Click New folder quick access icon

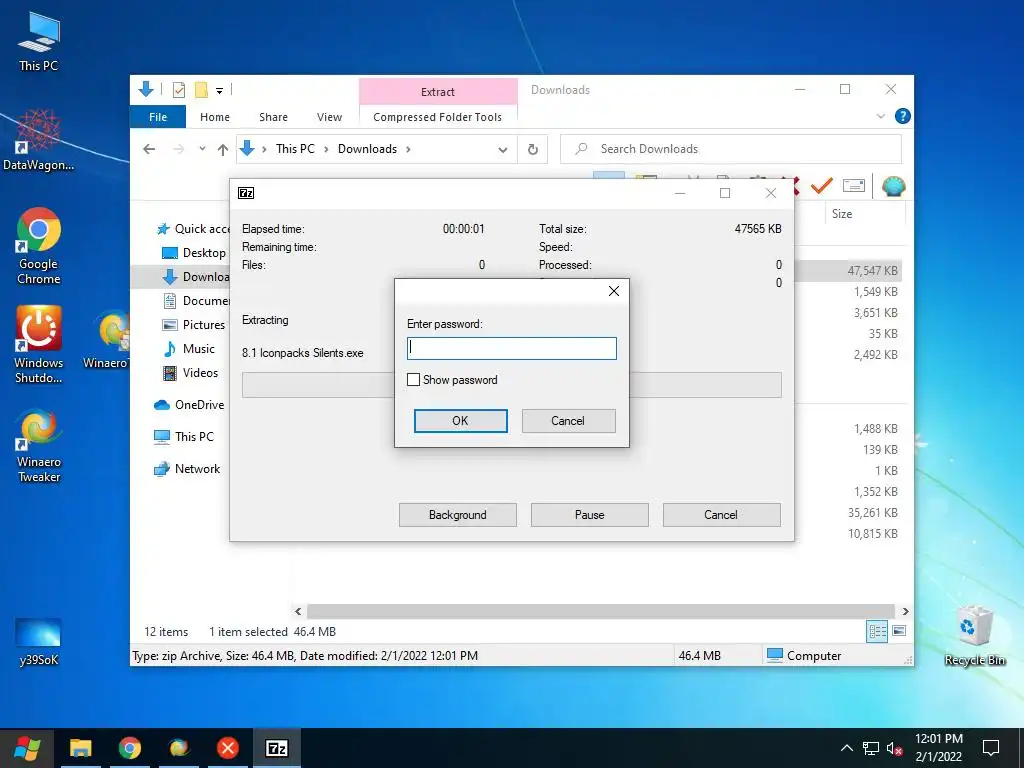[x=201, y=90]
